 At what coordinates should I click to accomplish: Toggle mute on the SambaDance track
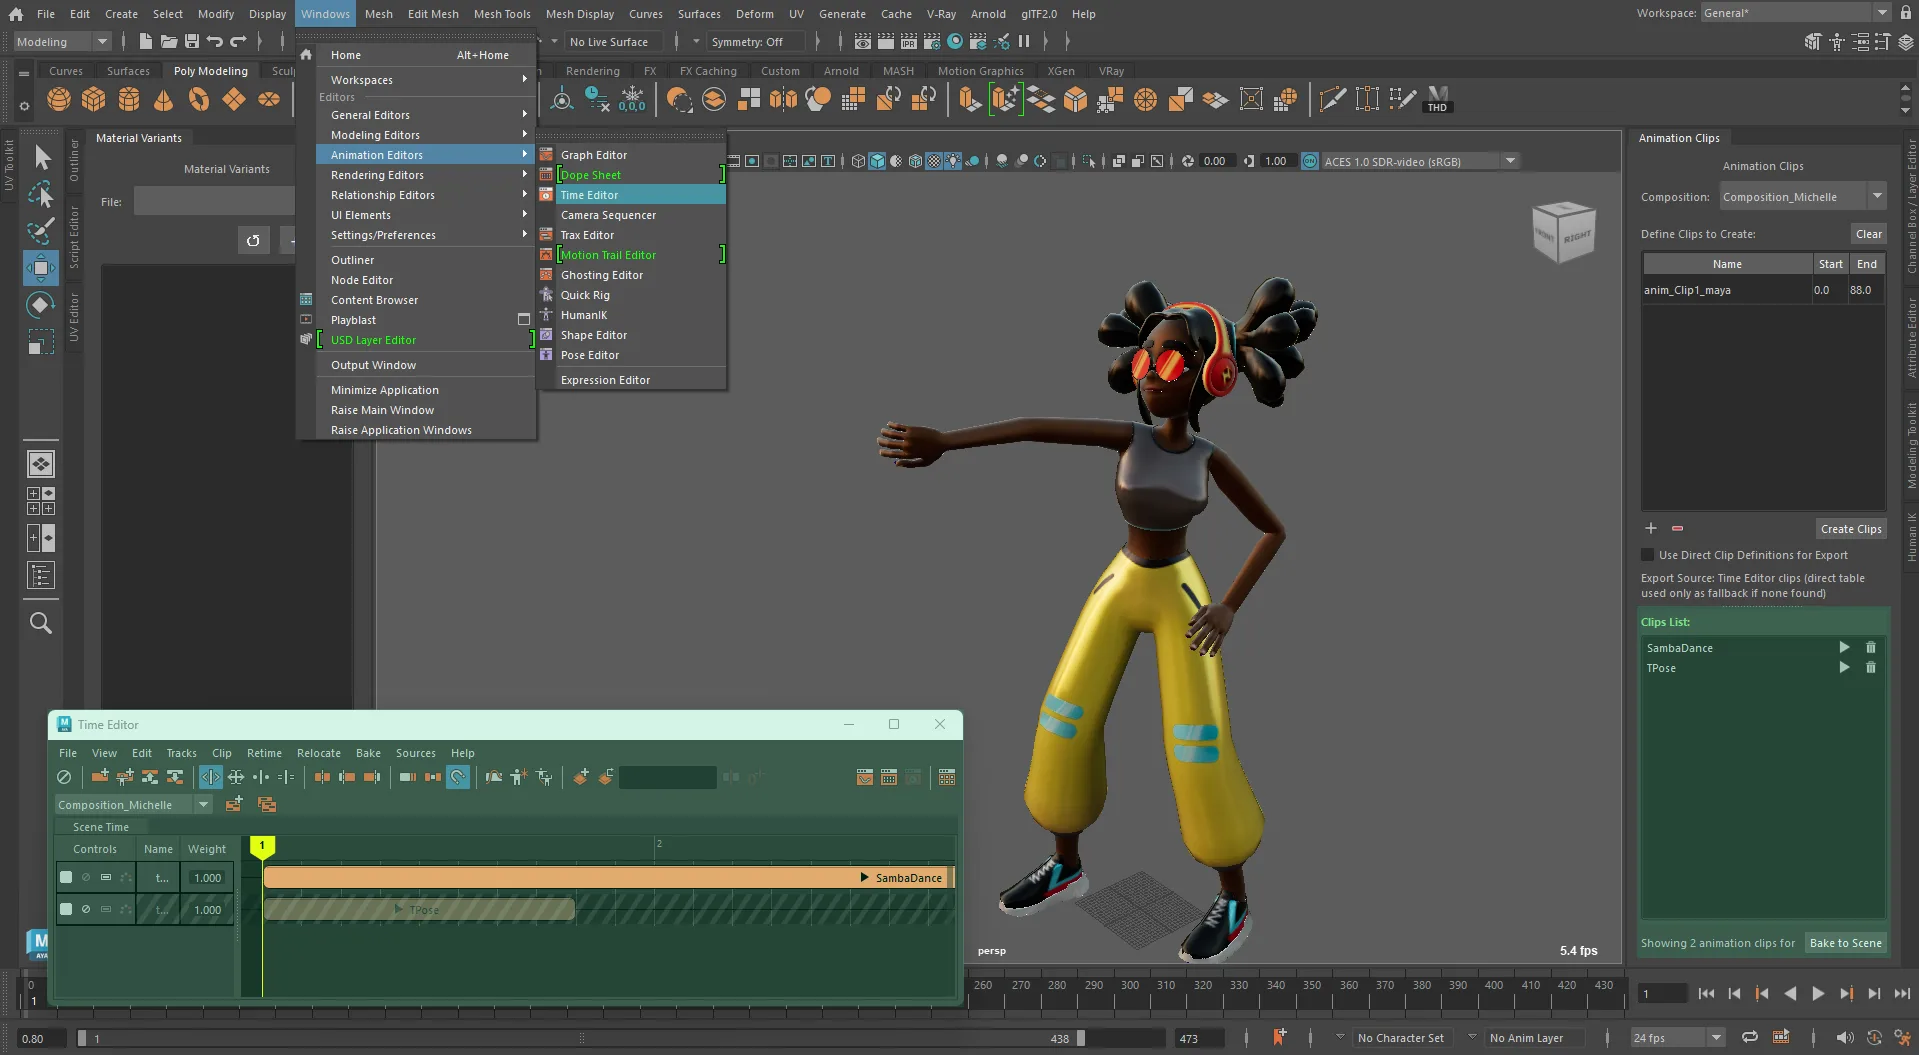pyautogui.click(x=86, y=877)
